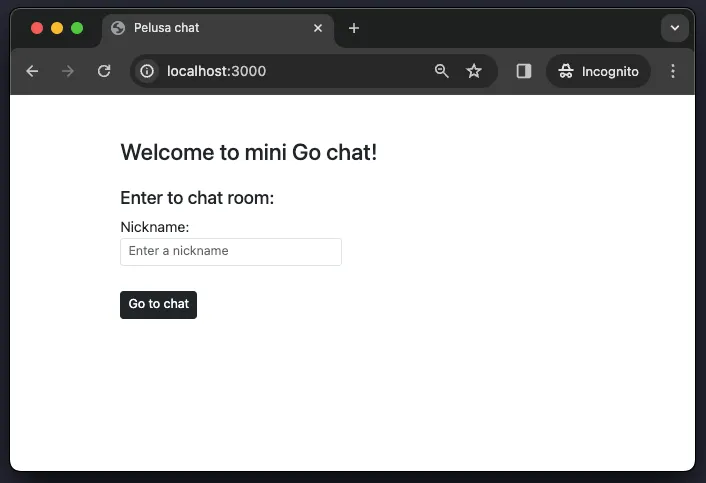Screen dimensions: 706x483
Task: Click the Nickname label text
Action: click(x=155, y=227)
